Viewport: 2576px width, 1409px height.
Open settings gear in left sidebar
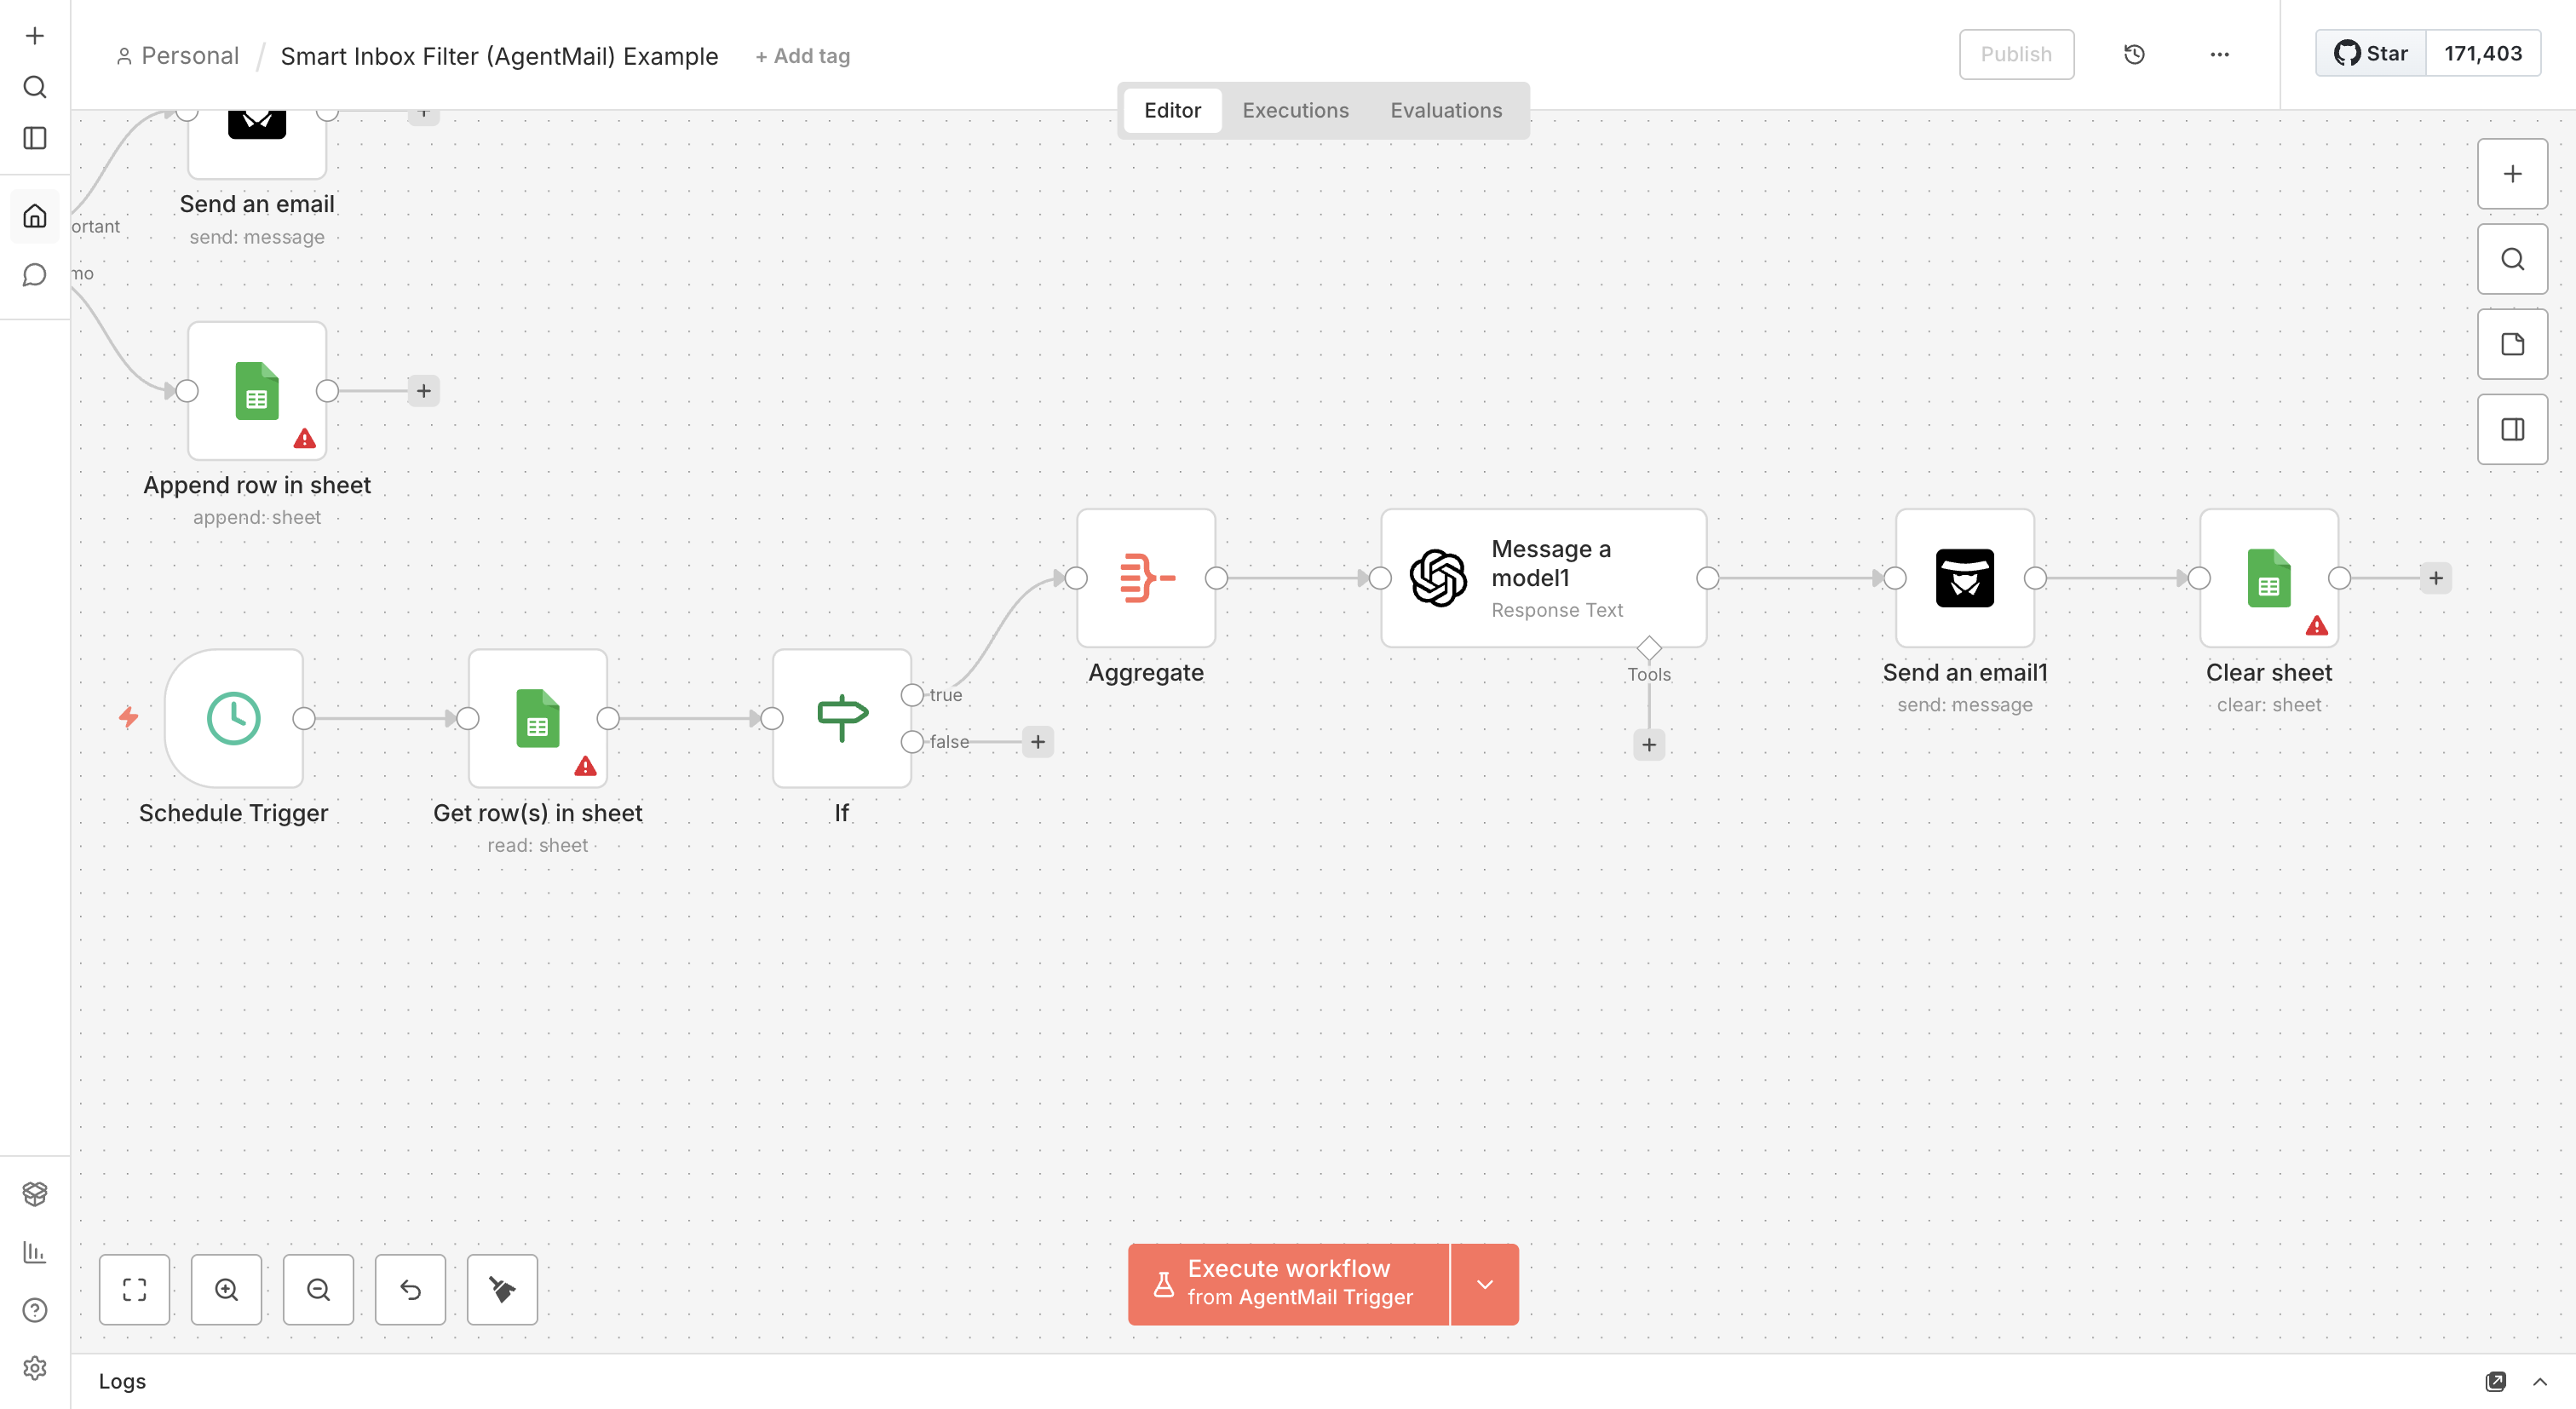click(x=35, y=1368)
